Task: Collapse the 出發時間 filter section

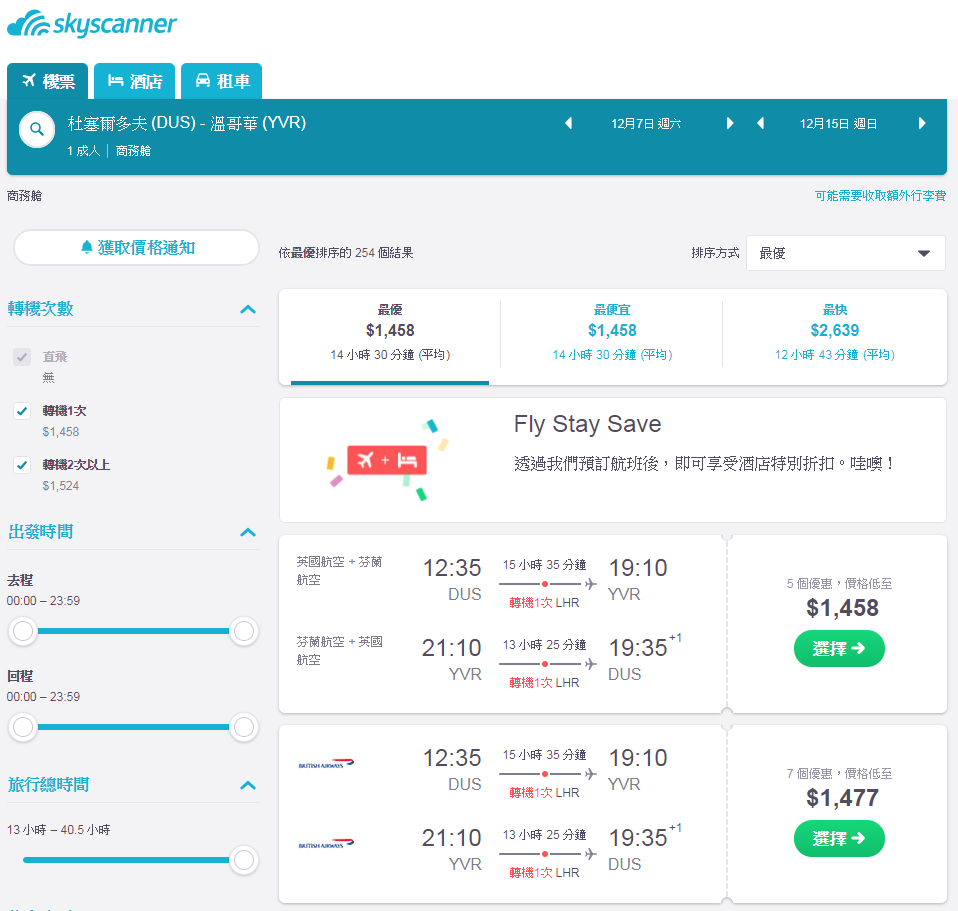Action: coord(247,532)
